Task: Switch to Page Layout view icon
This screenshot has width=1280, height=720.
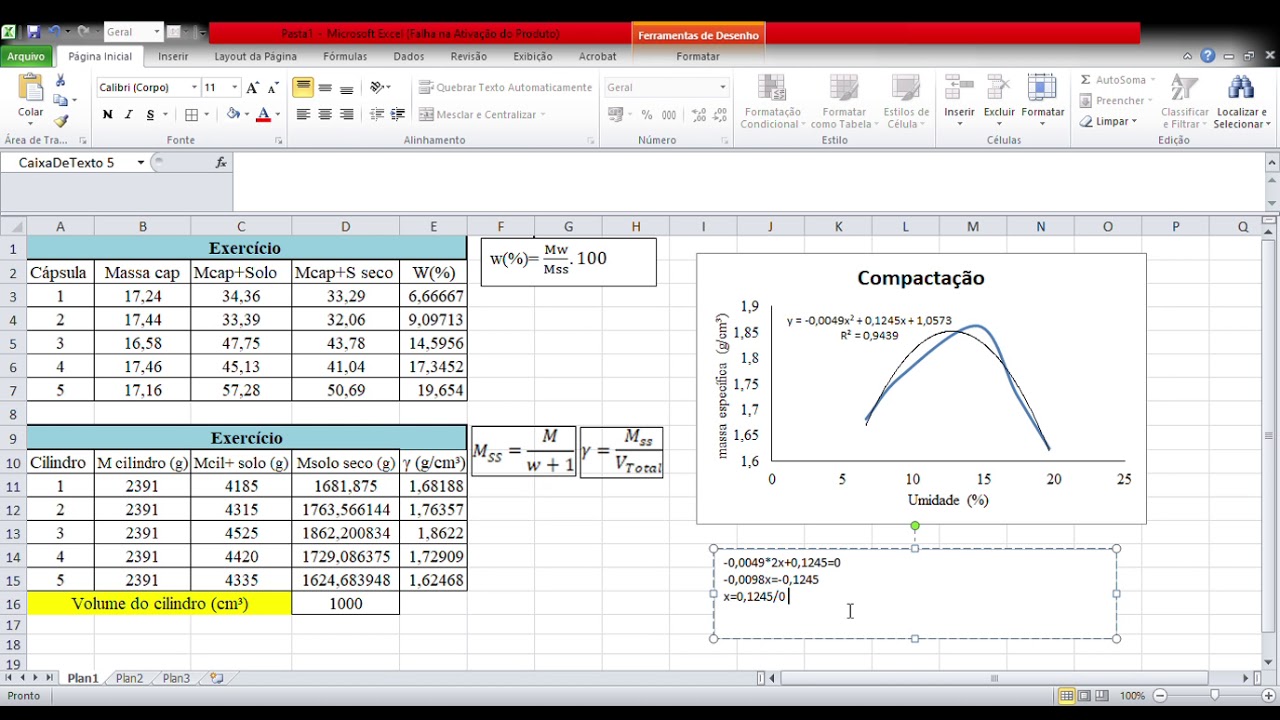Action: click(x=1084, y=696)
